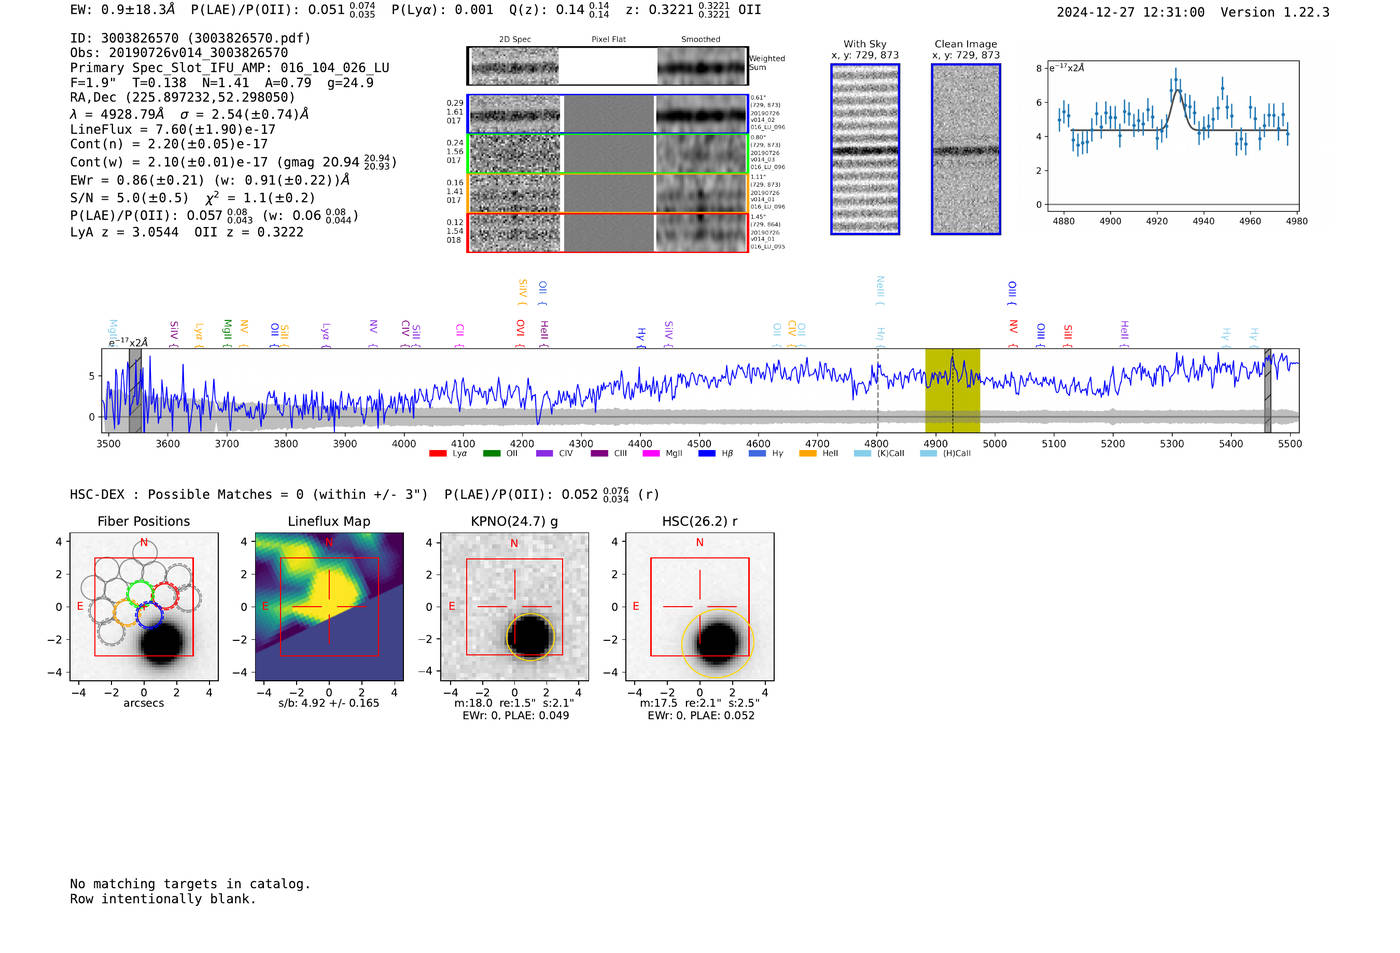Select the blue-bordered fiber spectrum row
This screenshot has width=1400, height=953.
(x=608, y=114)
